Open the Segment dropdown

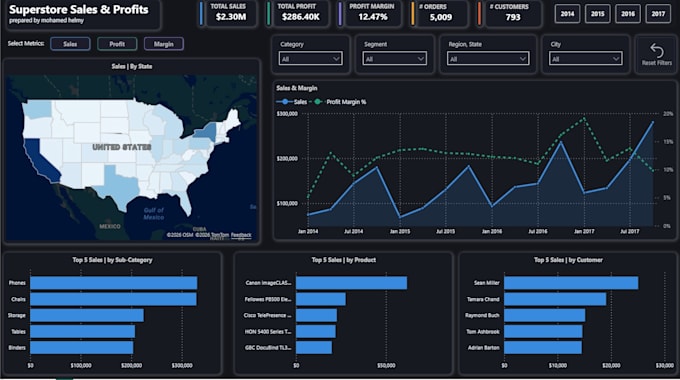pos(395,59)
